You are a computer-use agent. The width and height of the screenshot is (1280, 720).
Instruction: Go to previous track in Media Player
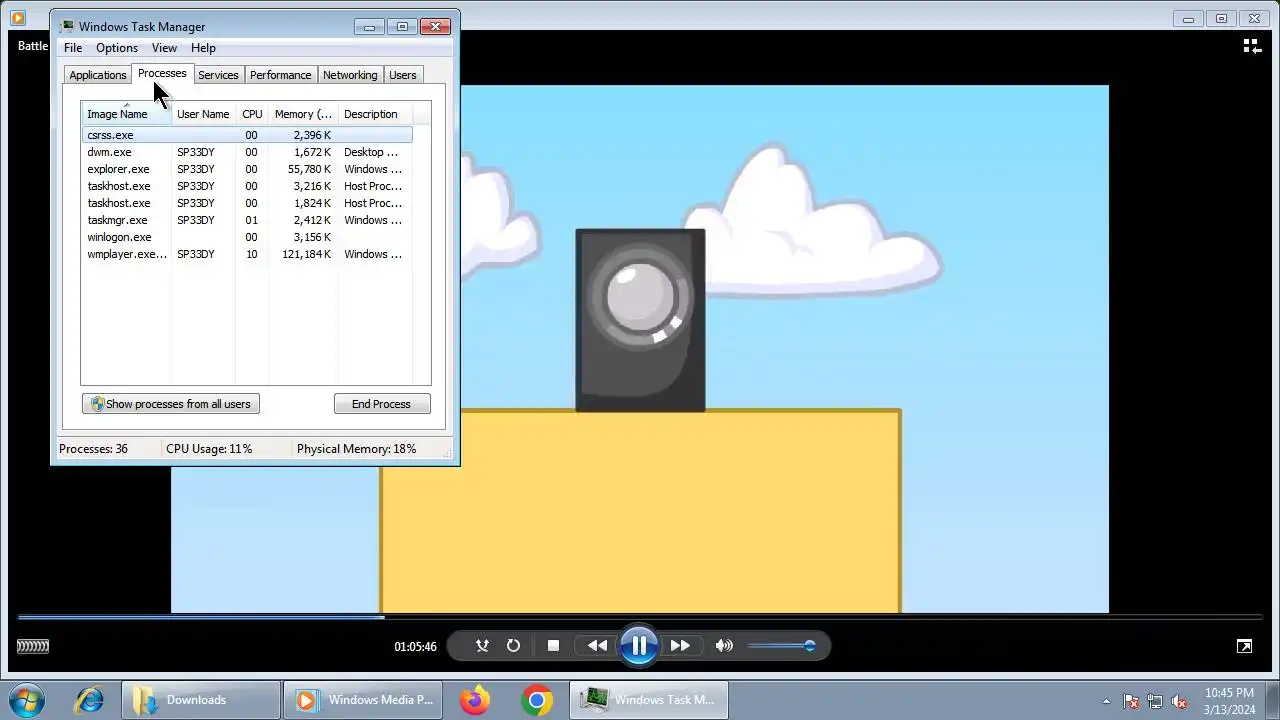click(x=597, y=646)
